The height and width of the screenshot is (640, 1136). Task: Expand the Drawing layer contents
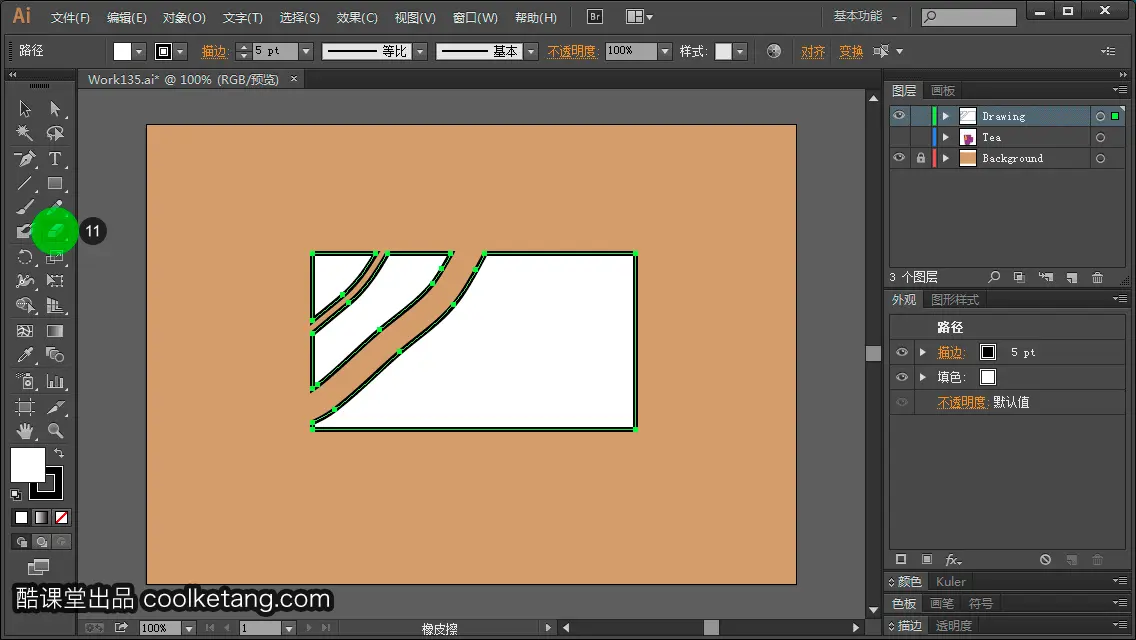click(x=945, y=116)
